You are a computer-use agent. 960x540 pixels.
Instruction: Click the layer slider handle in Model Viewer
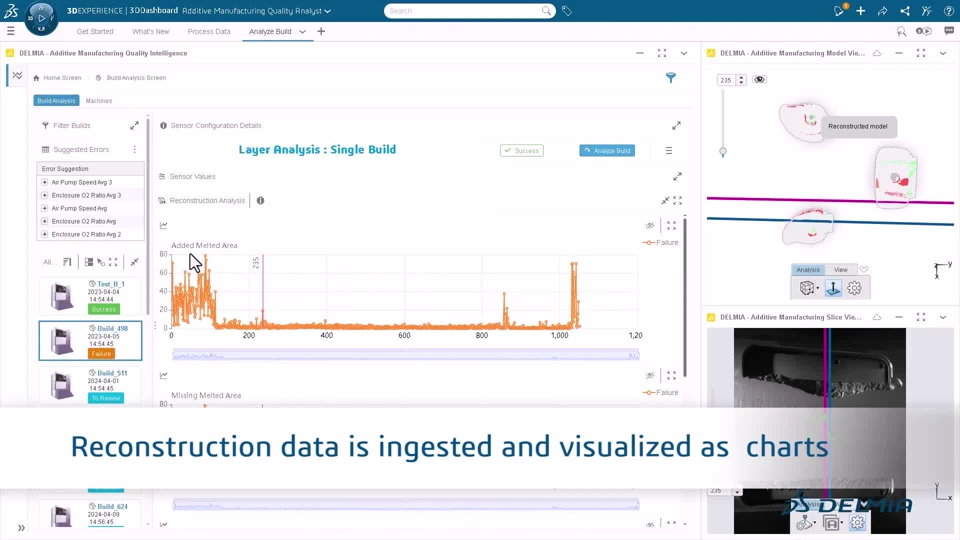coord(723,151)
